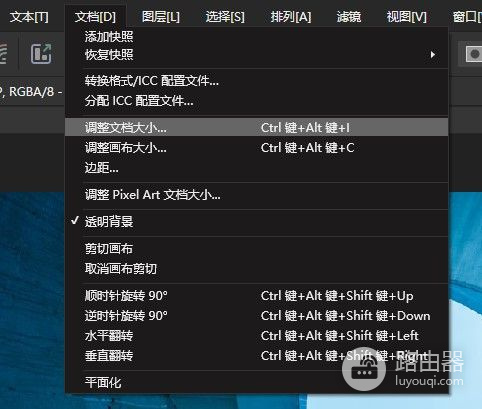The width and height of the screenshot is (482, 409).
Task: Open the 边距... dialog
Action: point(256,168)
